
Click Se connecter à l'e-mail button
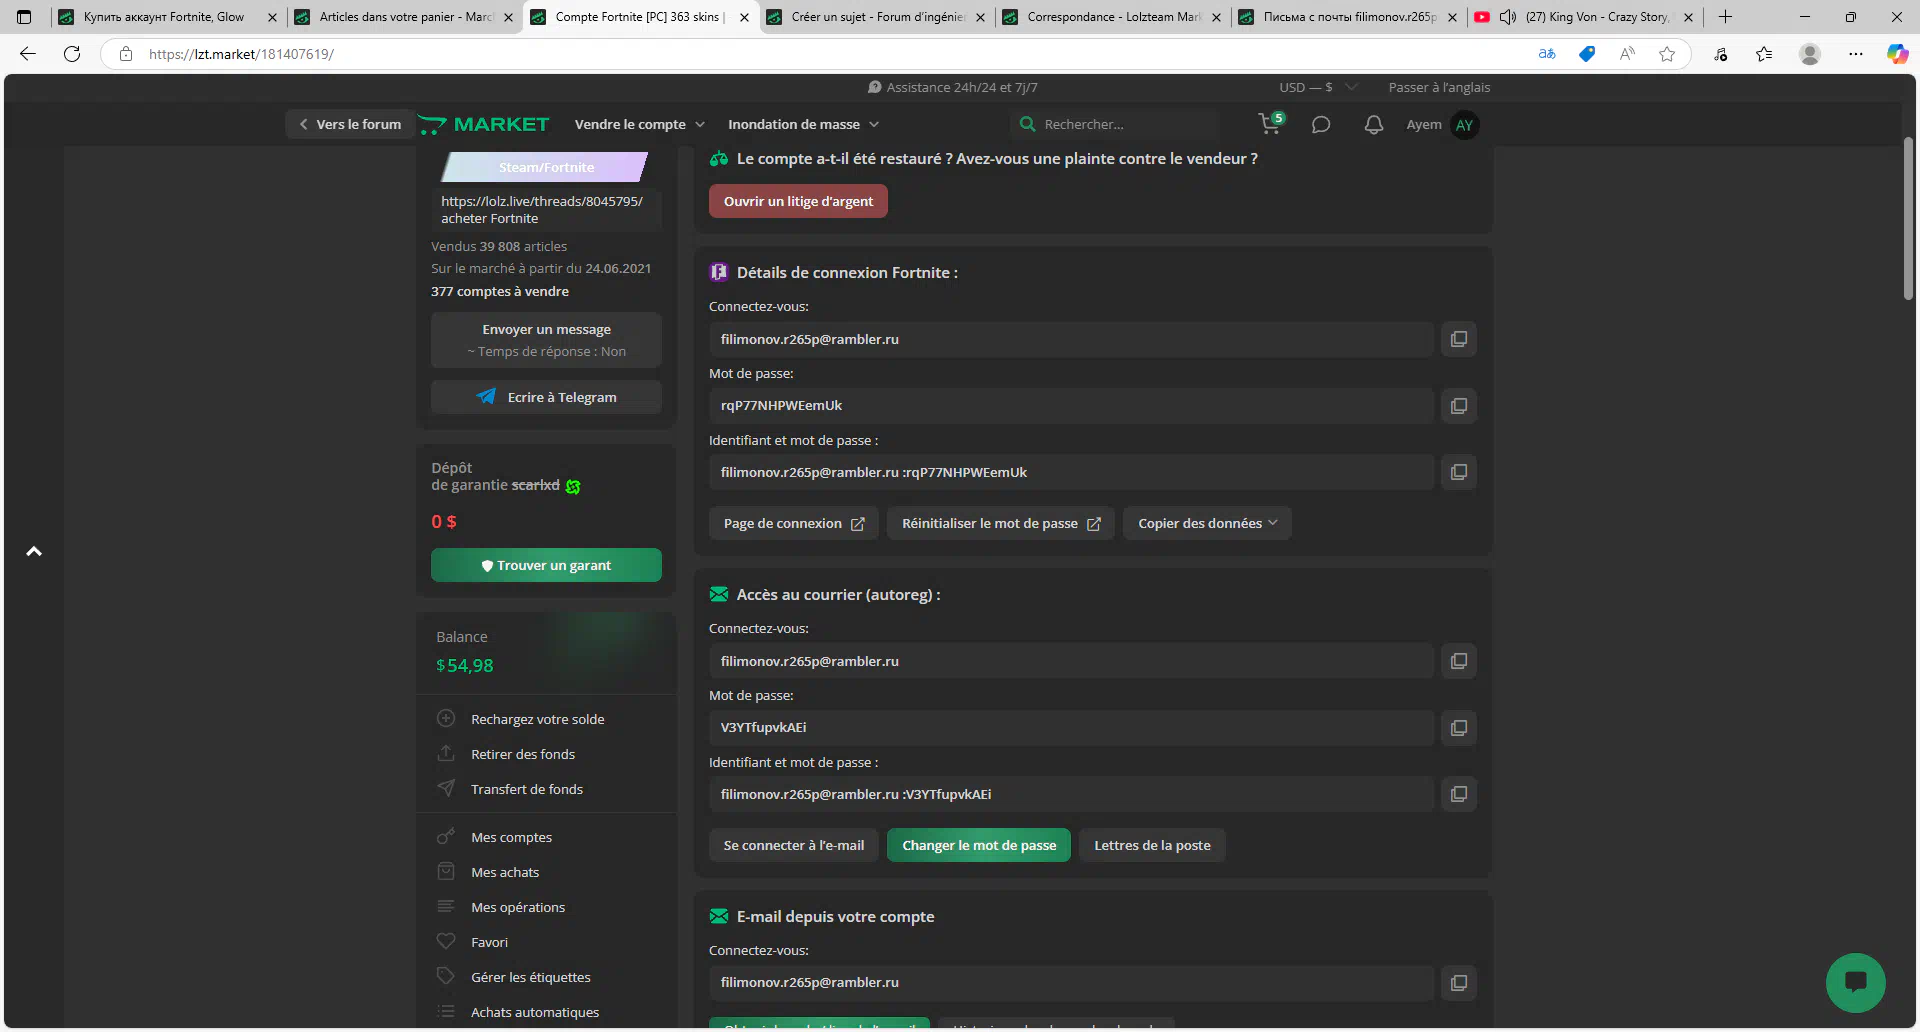pyautogui.click(x=794, y=845)
